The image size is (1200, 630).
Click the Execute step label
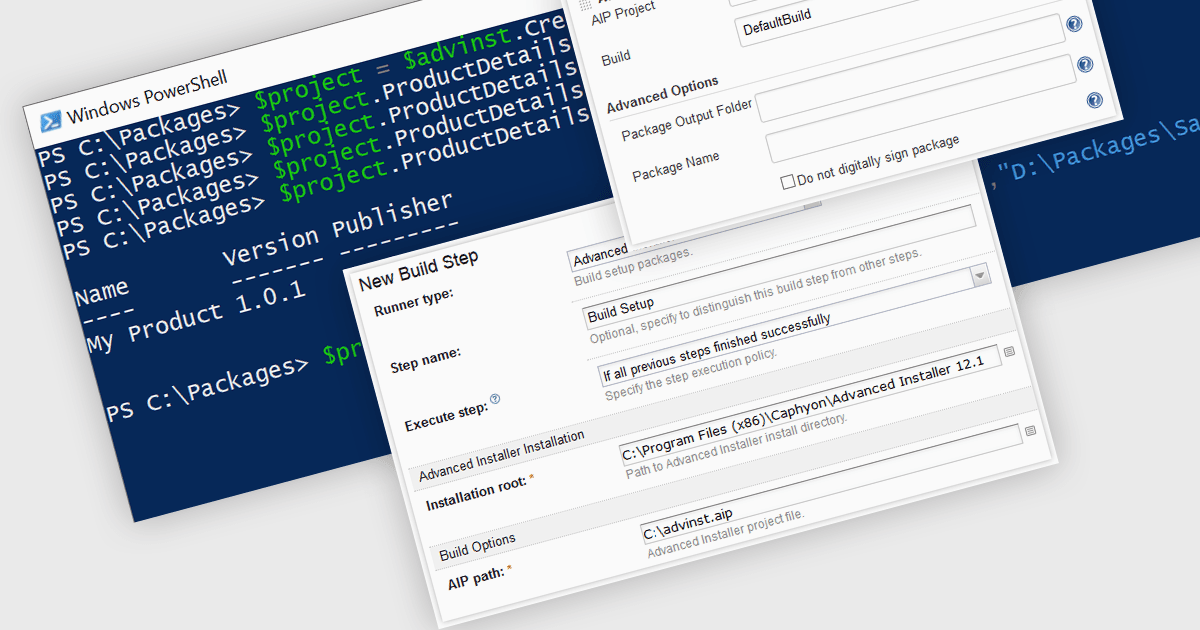pyautogui.click(x=446, y=418)
